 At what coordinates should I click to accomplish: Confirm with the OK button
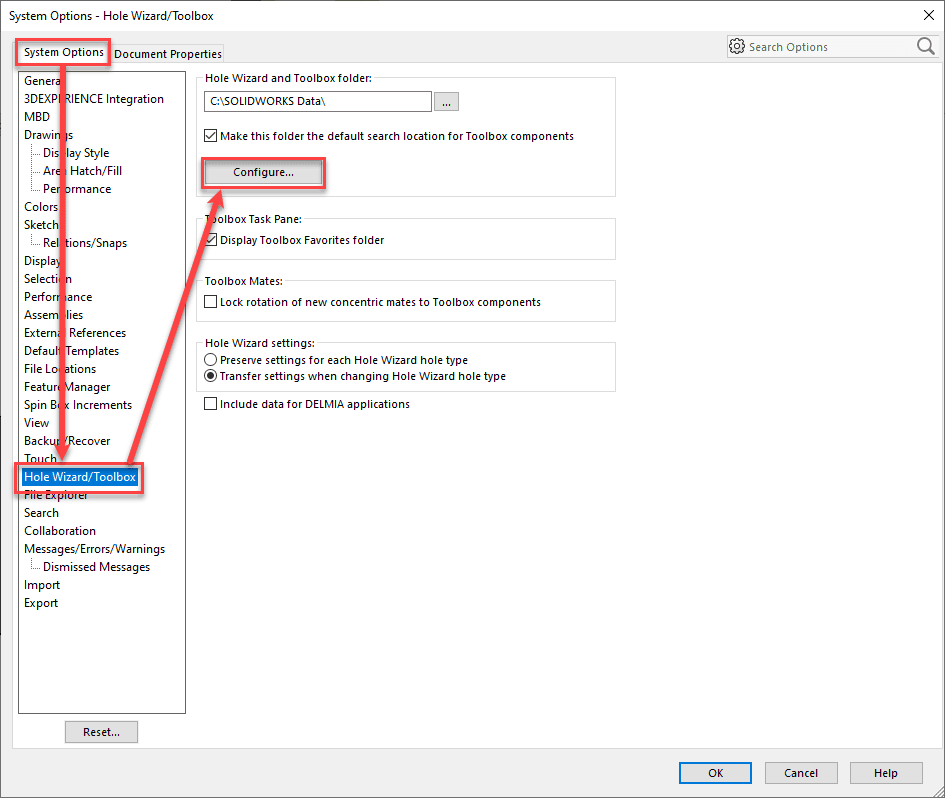pyautogui.click(x=715, y=773)
